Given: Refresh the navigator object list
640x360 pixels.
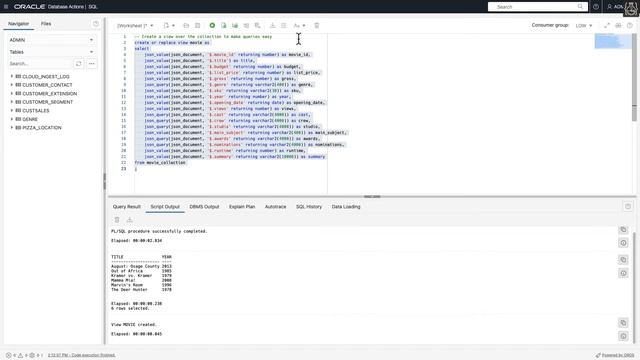Looking at the screenshot, I should click(78, 64).
